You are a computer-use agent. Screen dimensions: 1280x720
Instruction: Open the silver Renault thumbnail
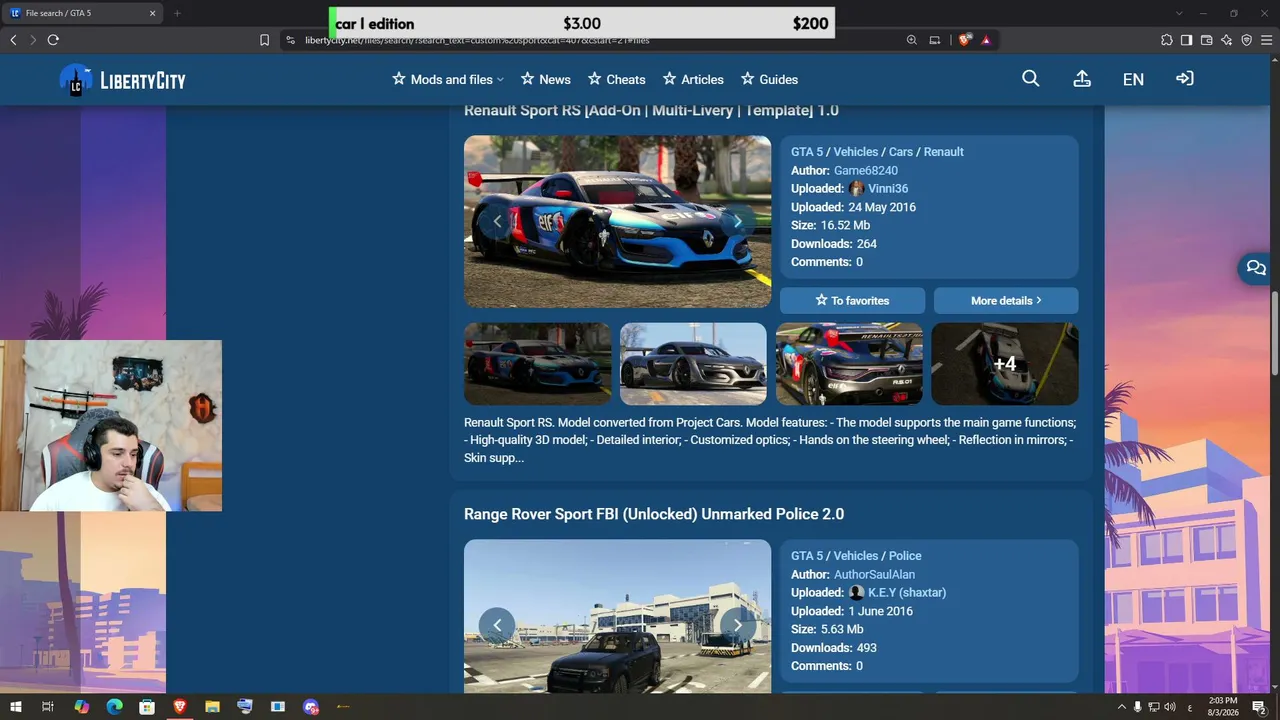[694, 364]
